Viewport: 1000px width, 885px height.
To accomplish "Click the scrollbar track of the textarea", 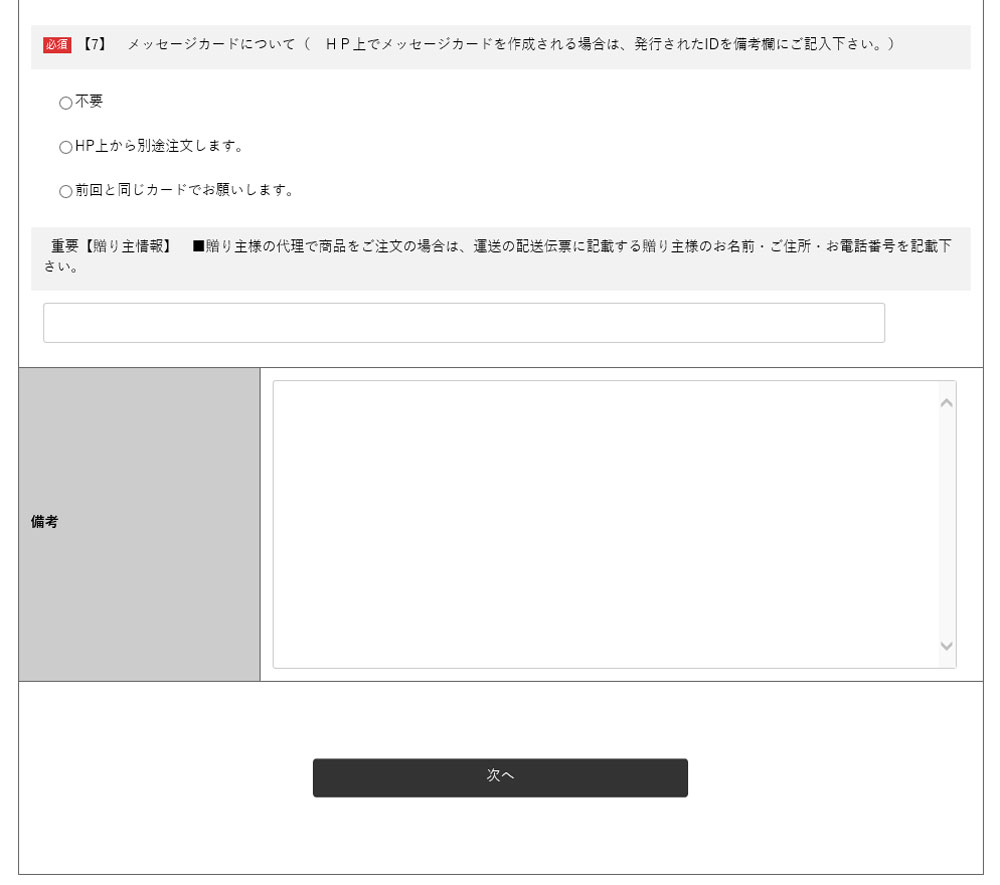I will tap(946, 520).
